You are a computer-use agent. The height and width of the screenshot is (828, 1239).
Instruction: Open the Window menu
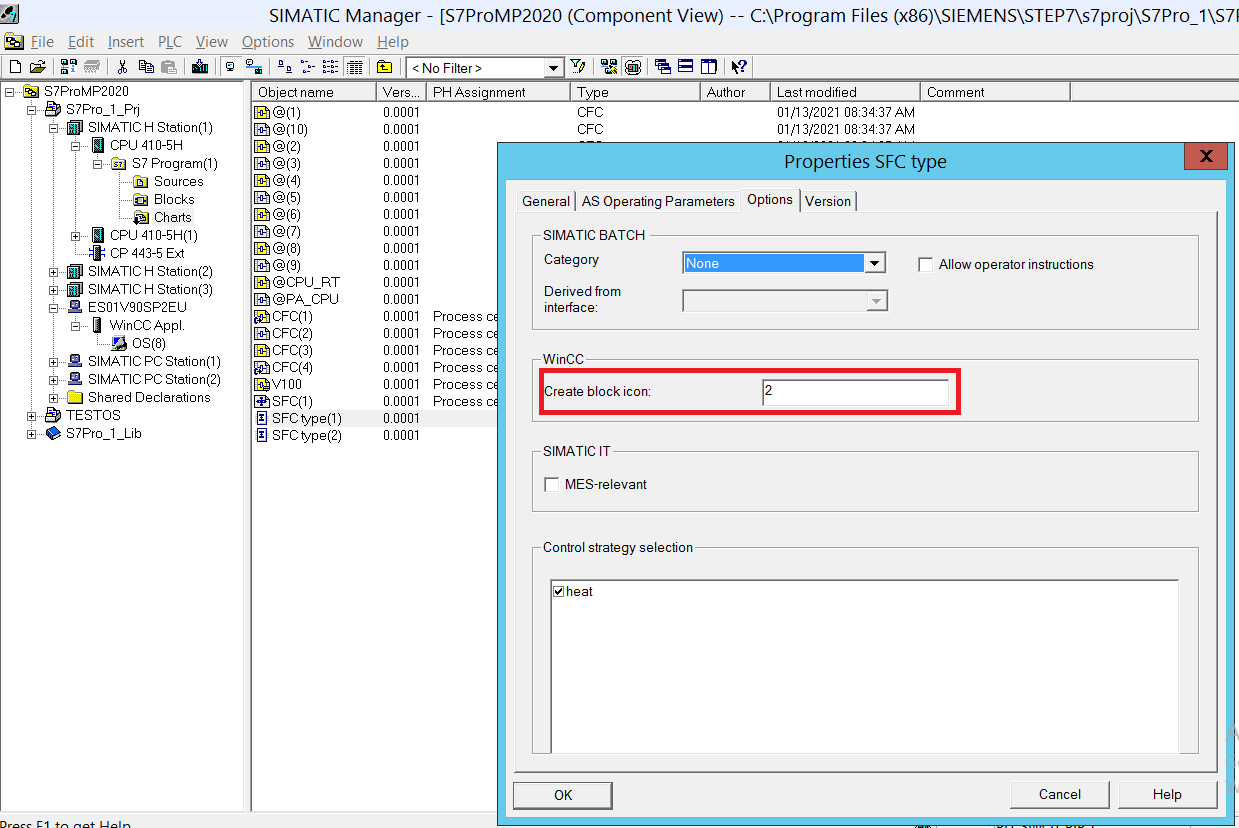(335, 42)
